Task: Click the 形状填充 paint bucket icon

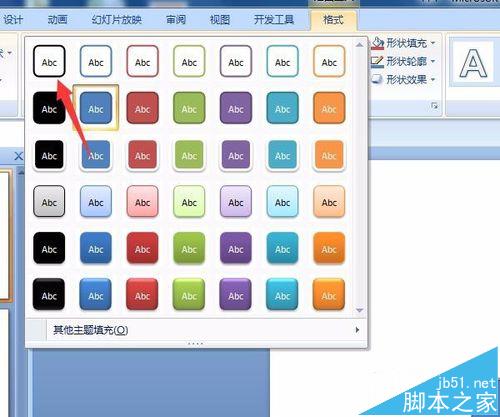Action: click(x=378, y=43)
